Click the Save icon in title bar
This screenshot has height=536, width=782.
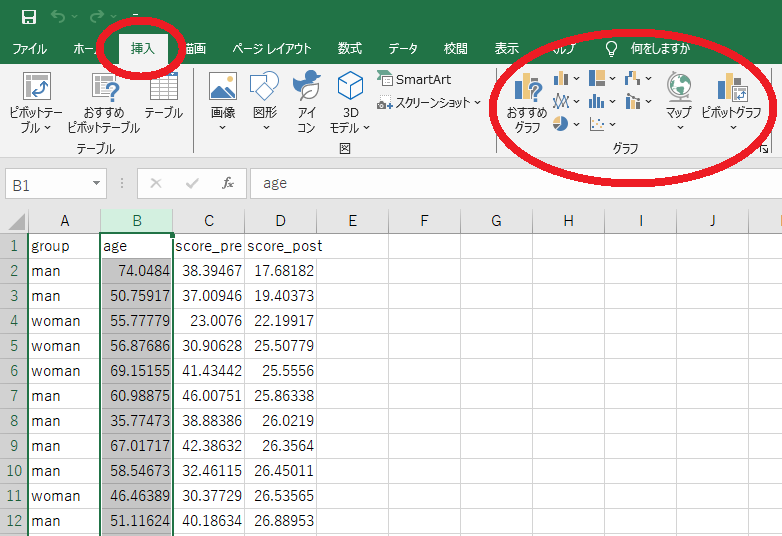[x=29, y=17]
